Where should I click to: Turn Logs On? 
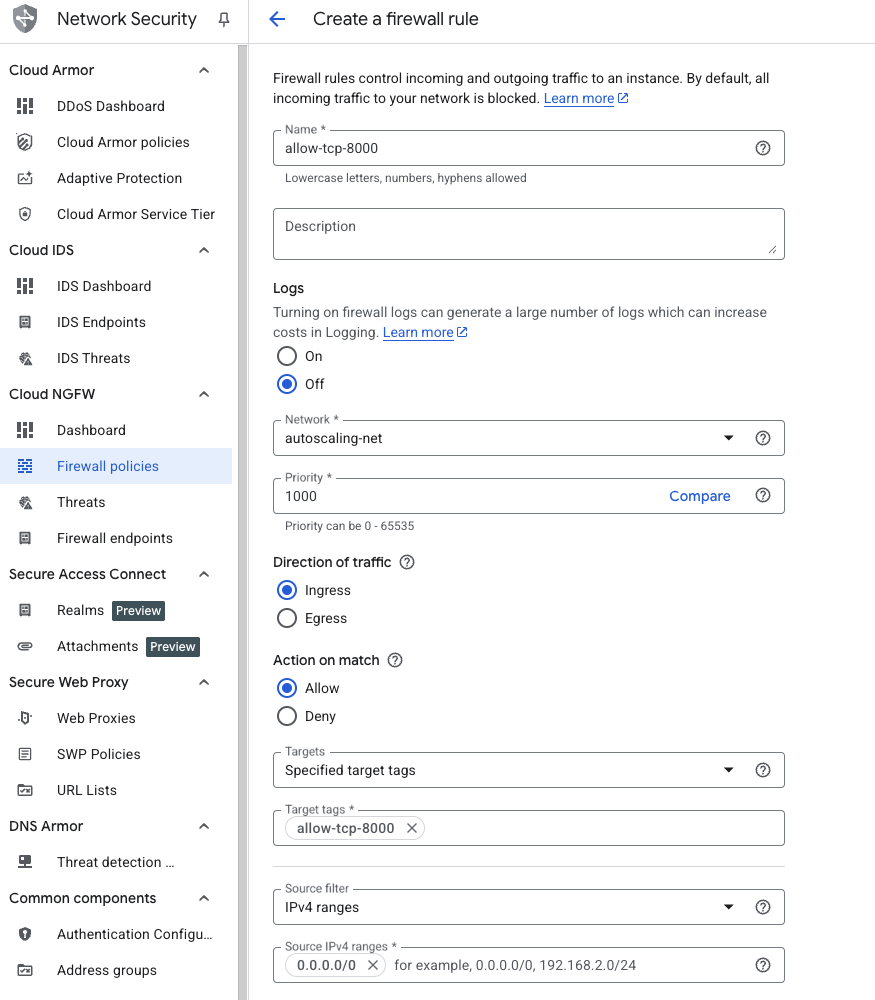point(285,356)
